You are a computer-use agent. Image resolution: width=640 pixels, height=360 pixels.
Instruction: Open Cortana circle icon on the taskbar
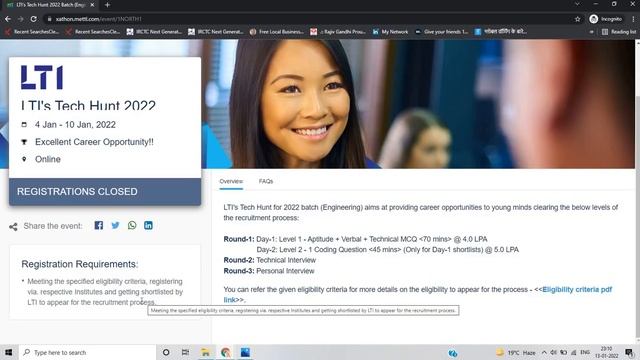(x=166, y=352)
